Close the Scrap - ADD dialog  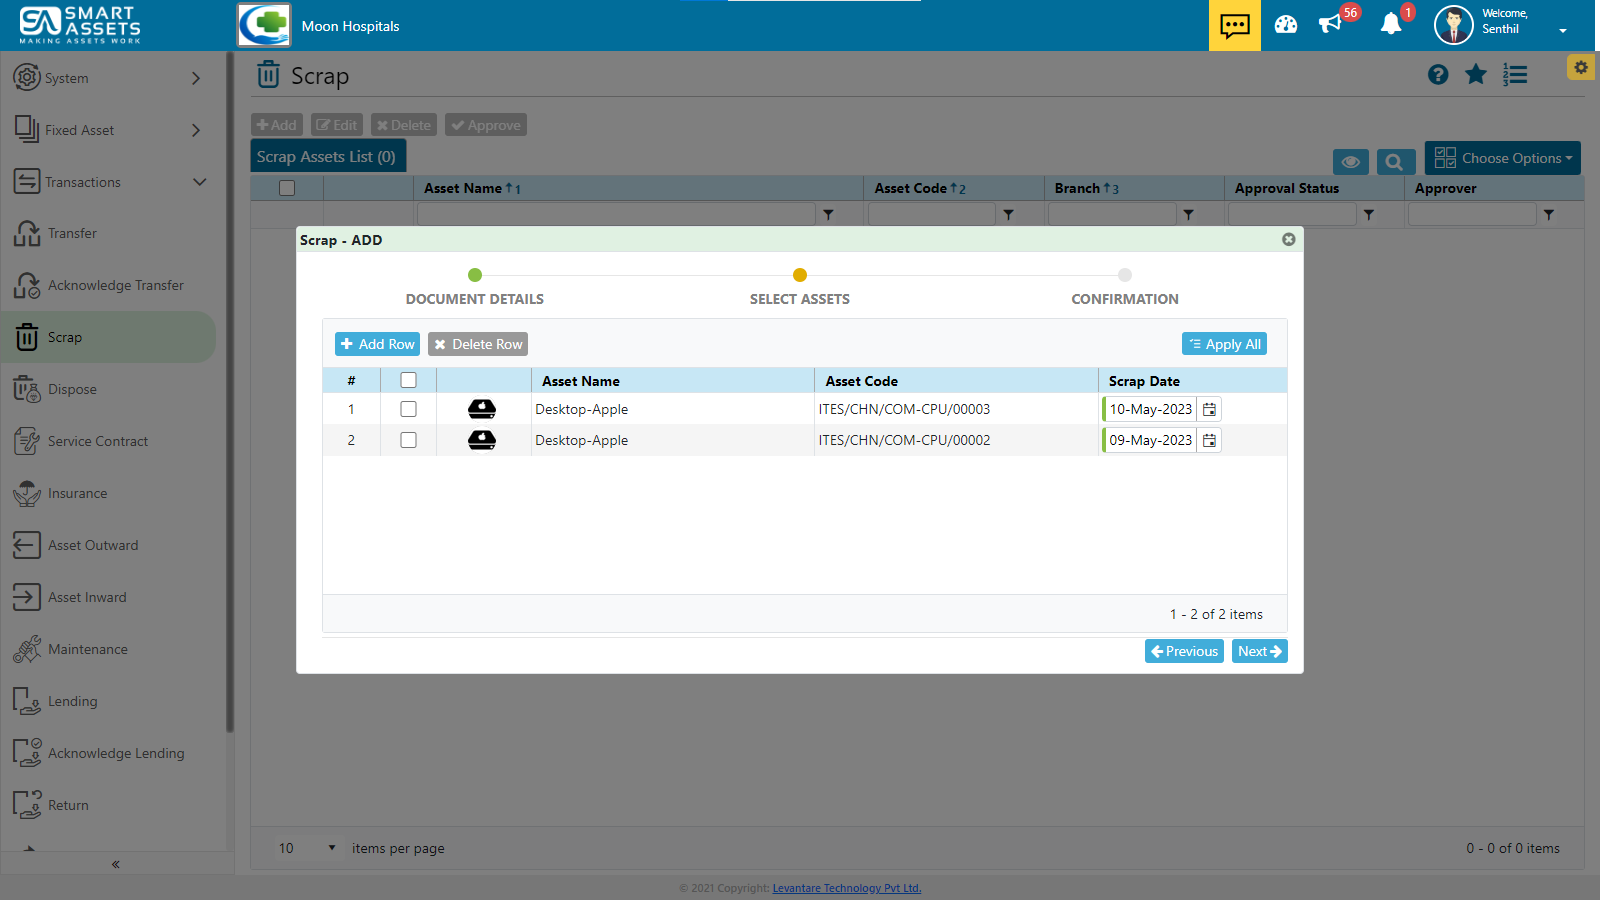pos(1288,239)
